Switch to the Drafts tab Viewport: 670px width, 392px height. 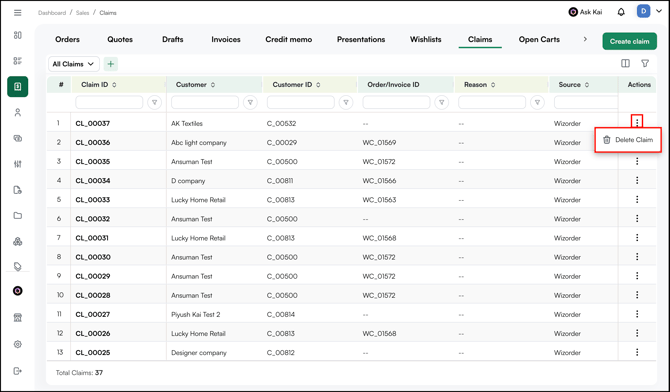pyautogui.click(x=173, y=39)
